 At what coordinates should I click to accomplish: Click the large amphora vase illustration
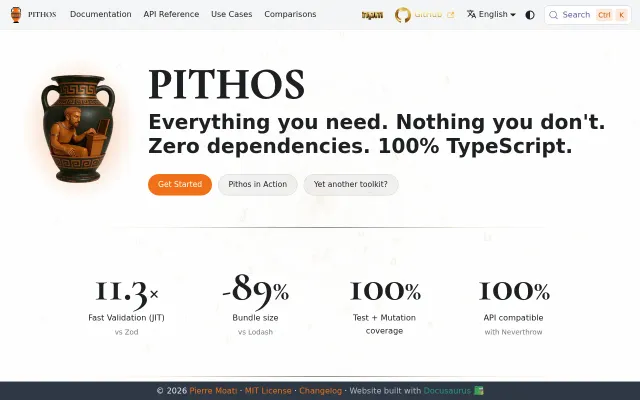point(78,128)
